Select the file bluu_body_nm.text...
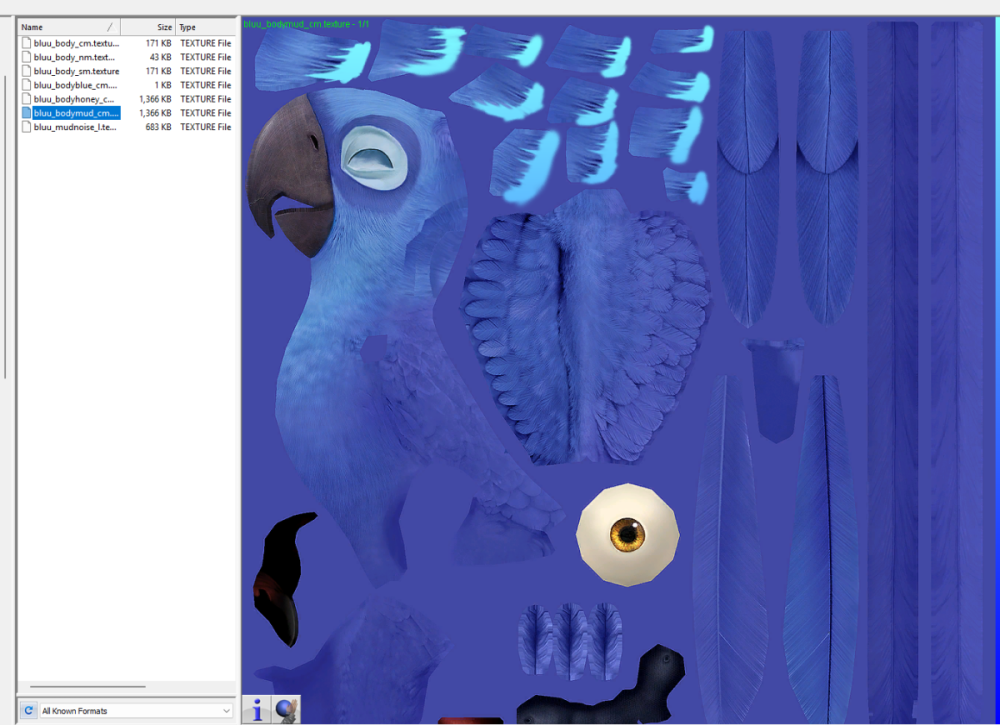This screenshot has width=1000, height=725. pyautogui.click(x=74, y=57)
